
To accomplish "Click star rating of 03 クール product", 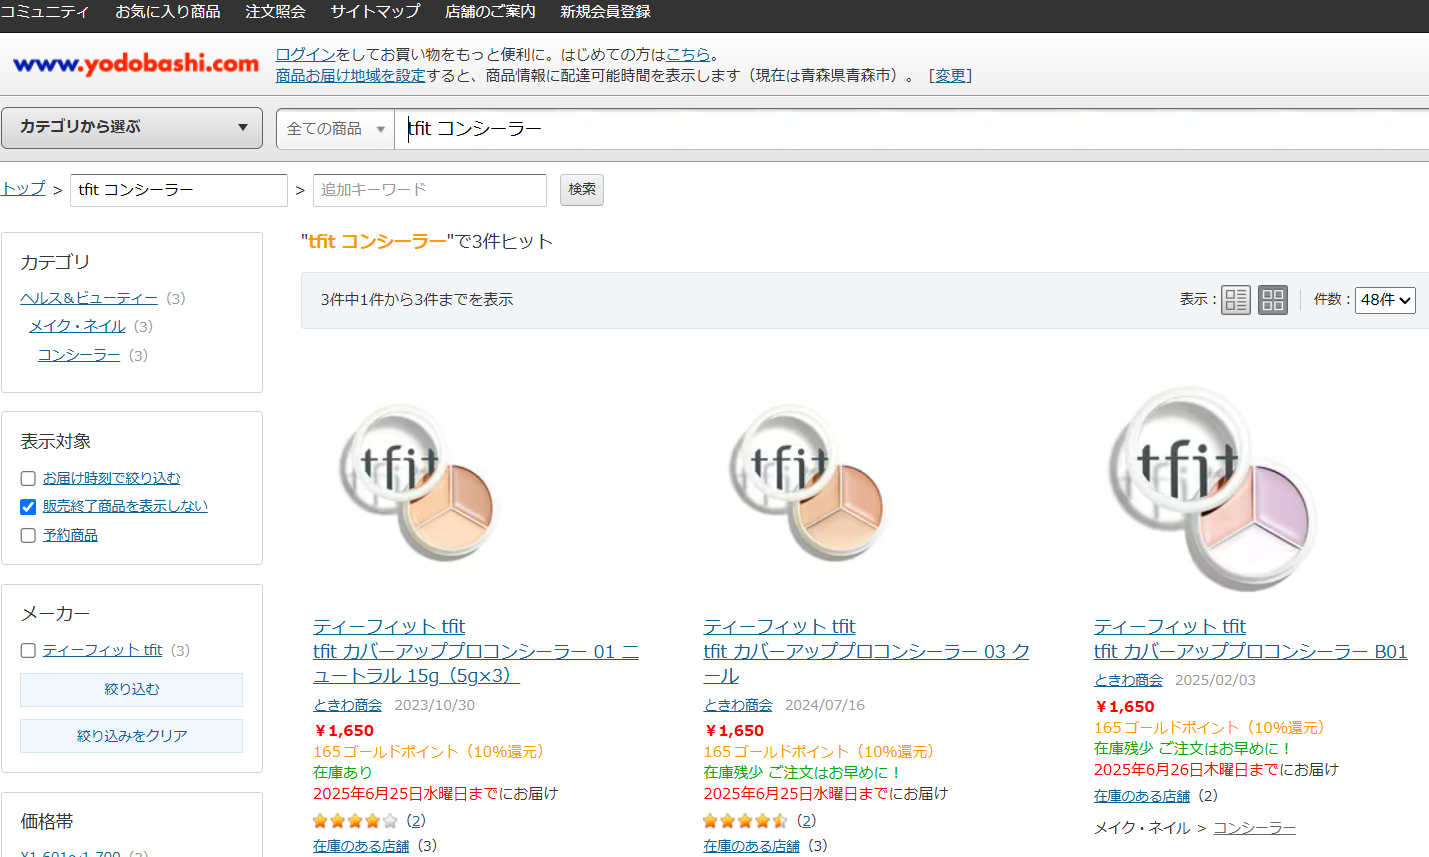I will click(x=745, y=821).
